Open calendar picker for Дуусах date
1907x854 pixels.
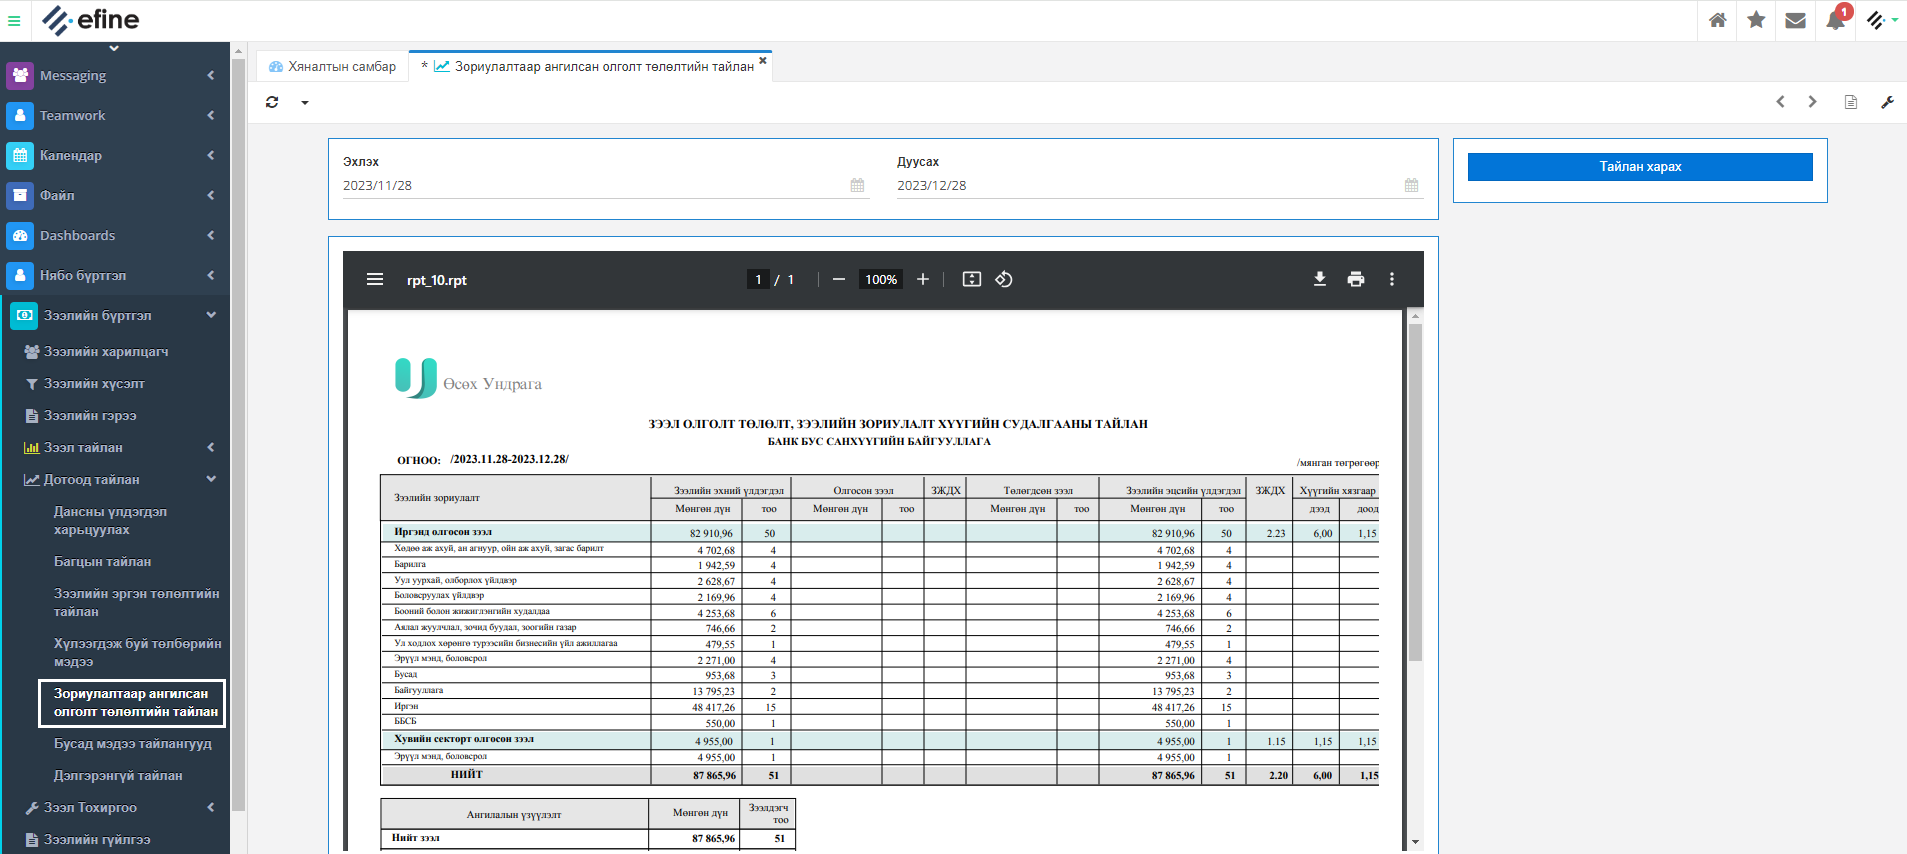tap(1411, 185)
